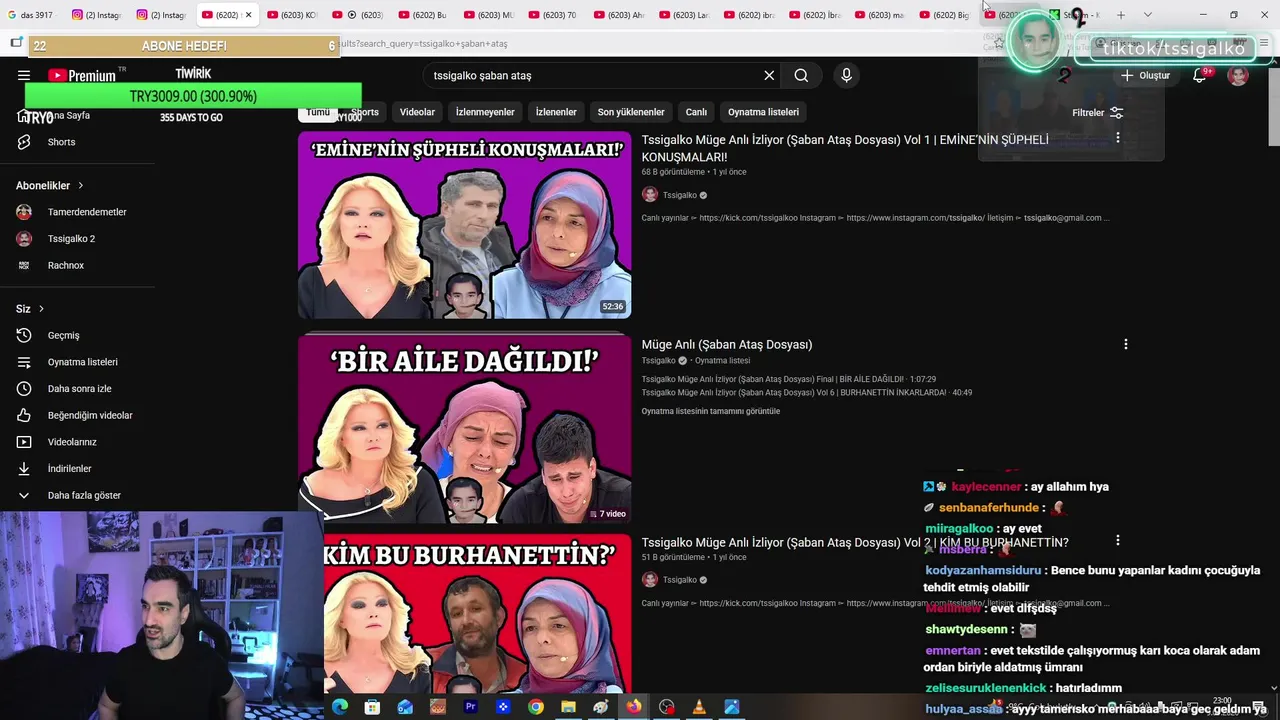
Task: Select the Son yüklenenler filter chip
Action: tap(631, 112)
